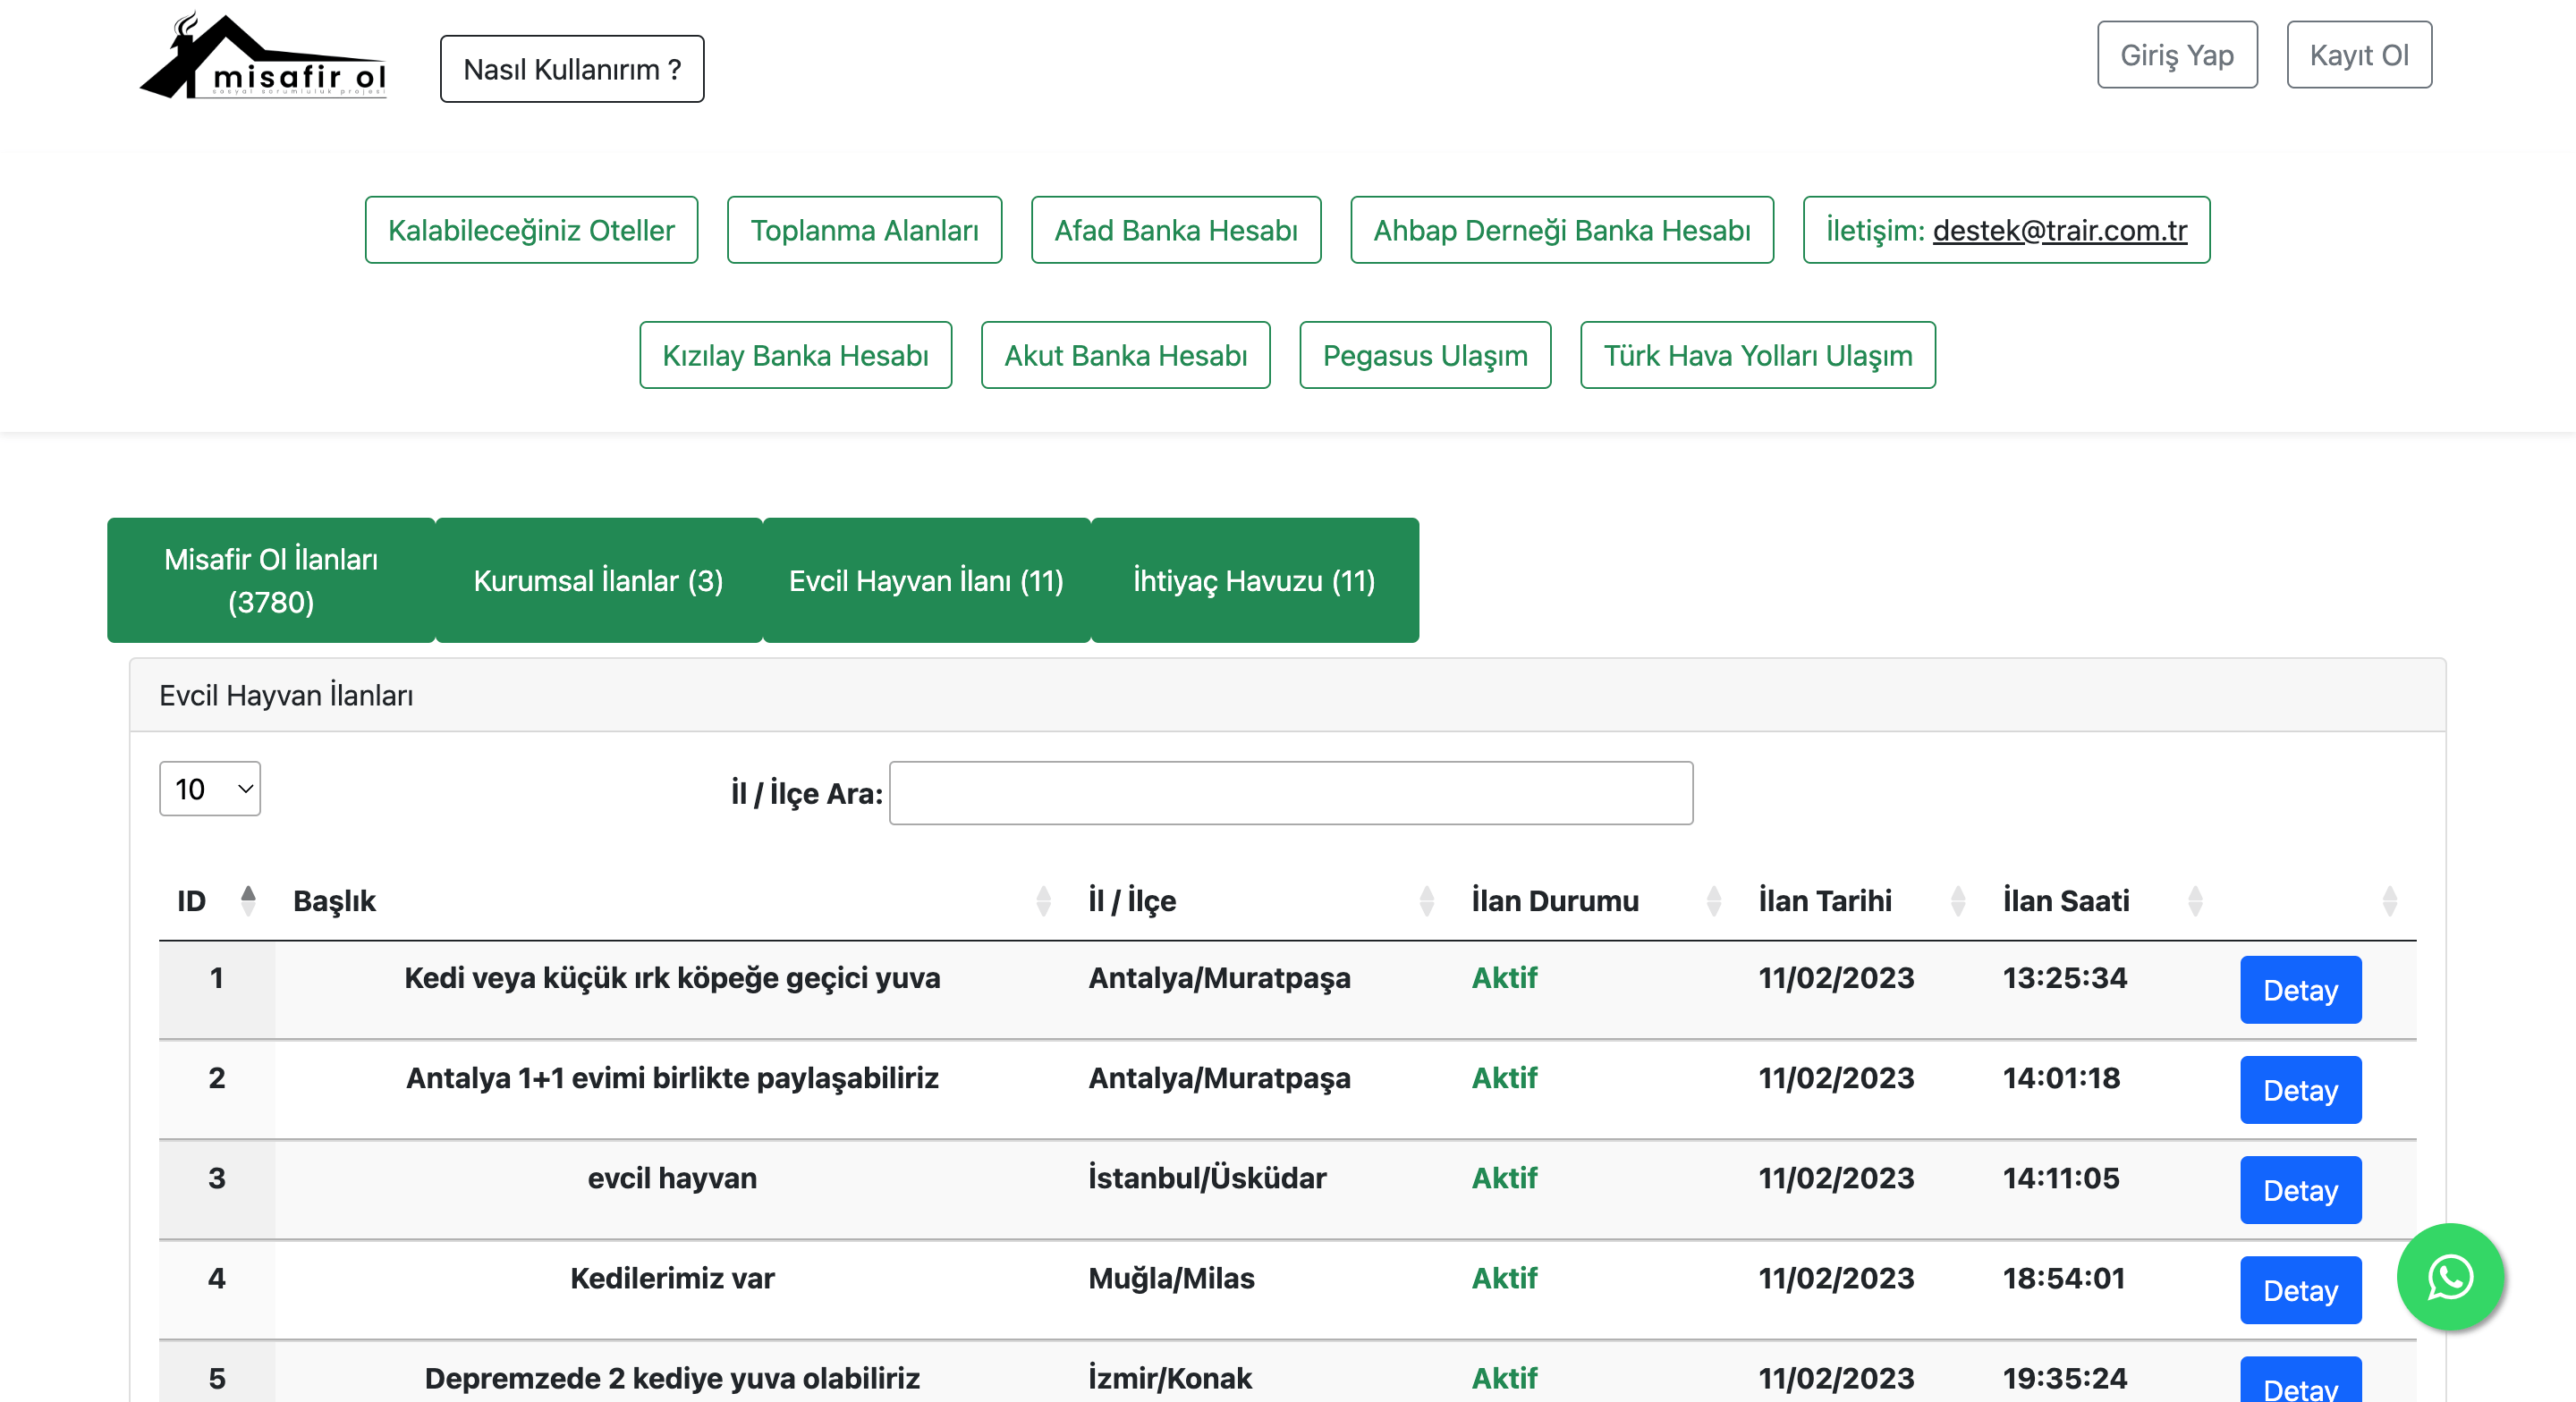This screenshot has height=1402, width=2576.
Task: Open Kalabileceğiniz Oteller link
Action: coord(531,230)
